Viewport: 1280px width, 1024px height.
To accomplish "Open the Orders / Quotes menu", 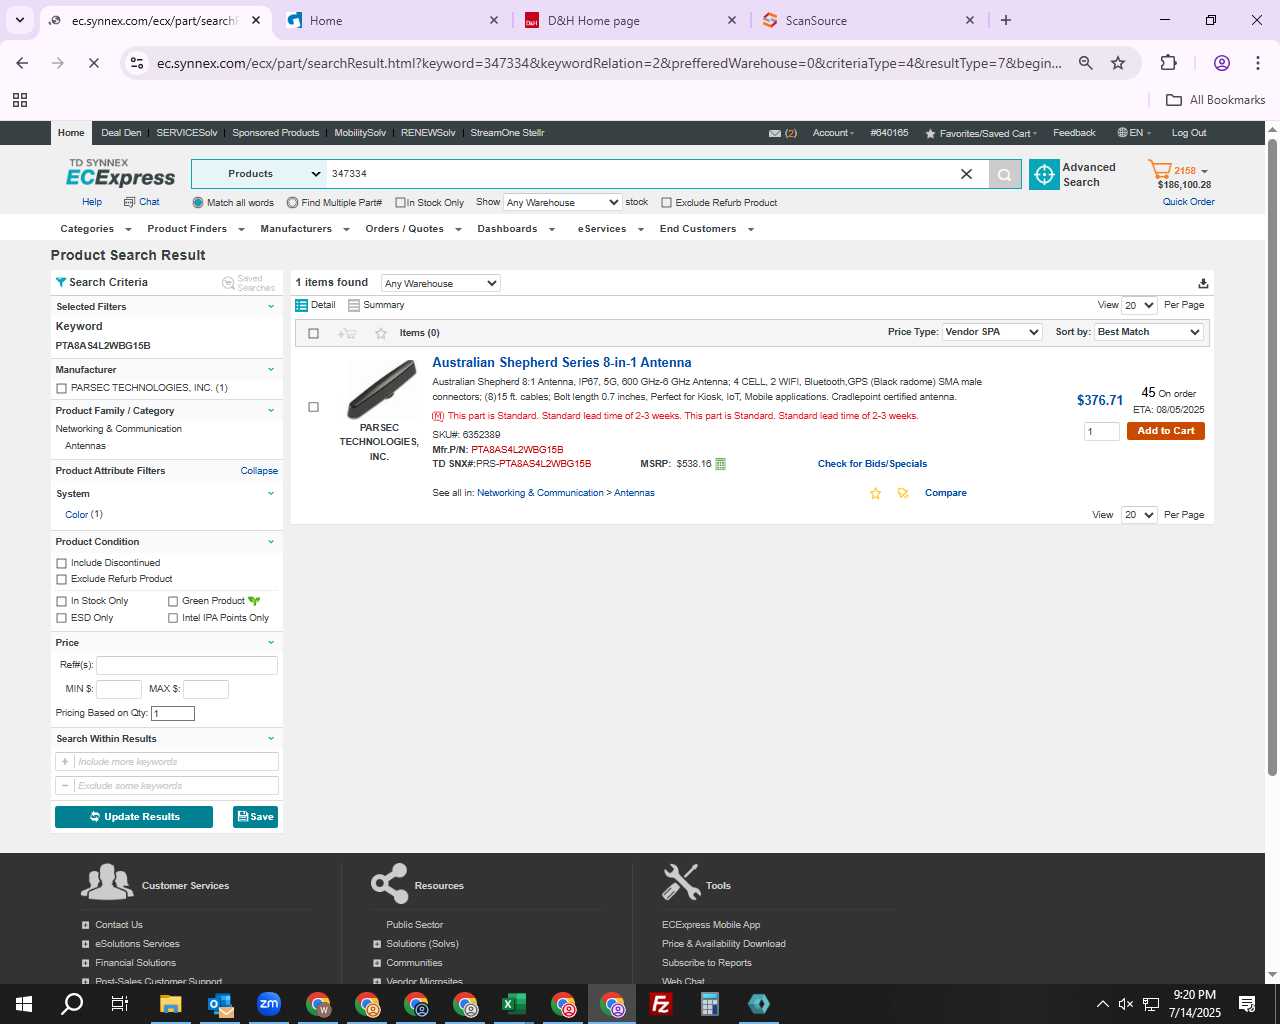I will [413, 229].
